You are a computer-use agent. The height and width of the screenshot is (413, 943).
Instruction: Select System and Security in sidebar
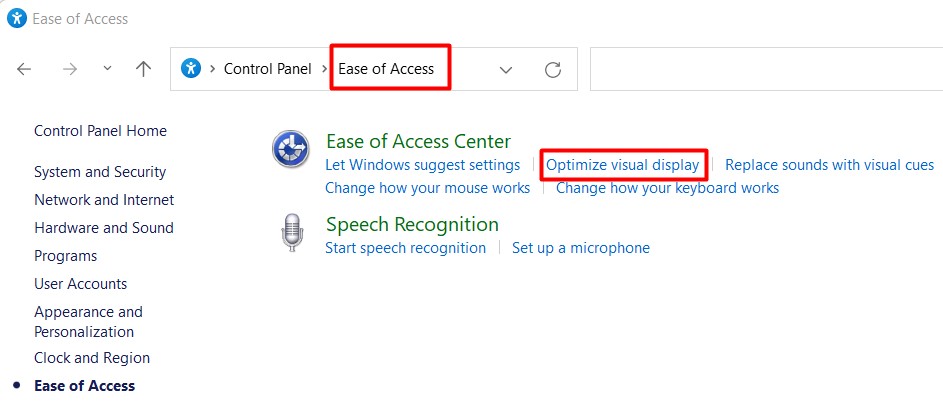(x=100, y=172)
